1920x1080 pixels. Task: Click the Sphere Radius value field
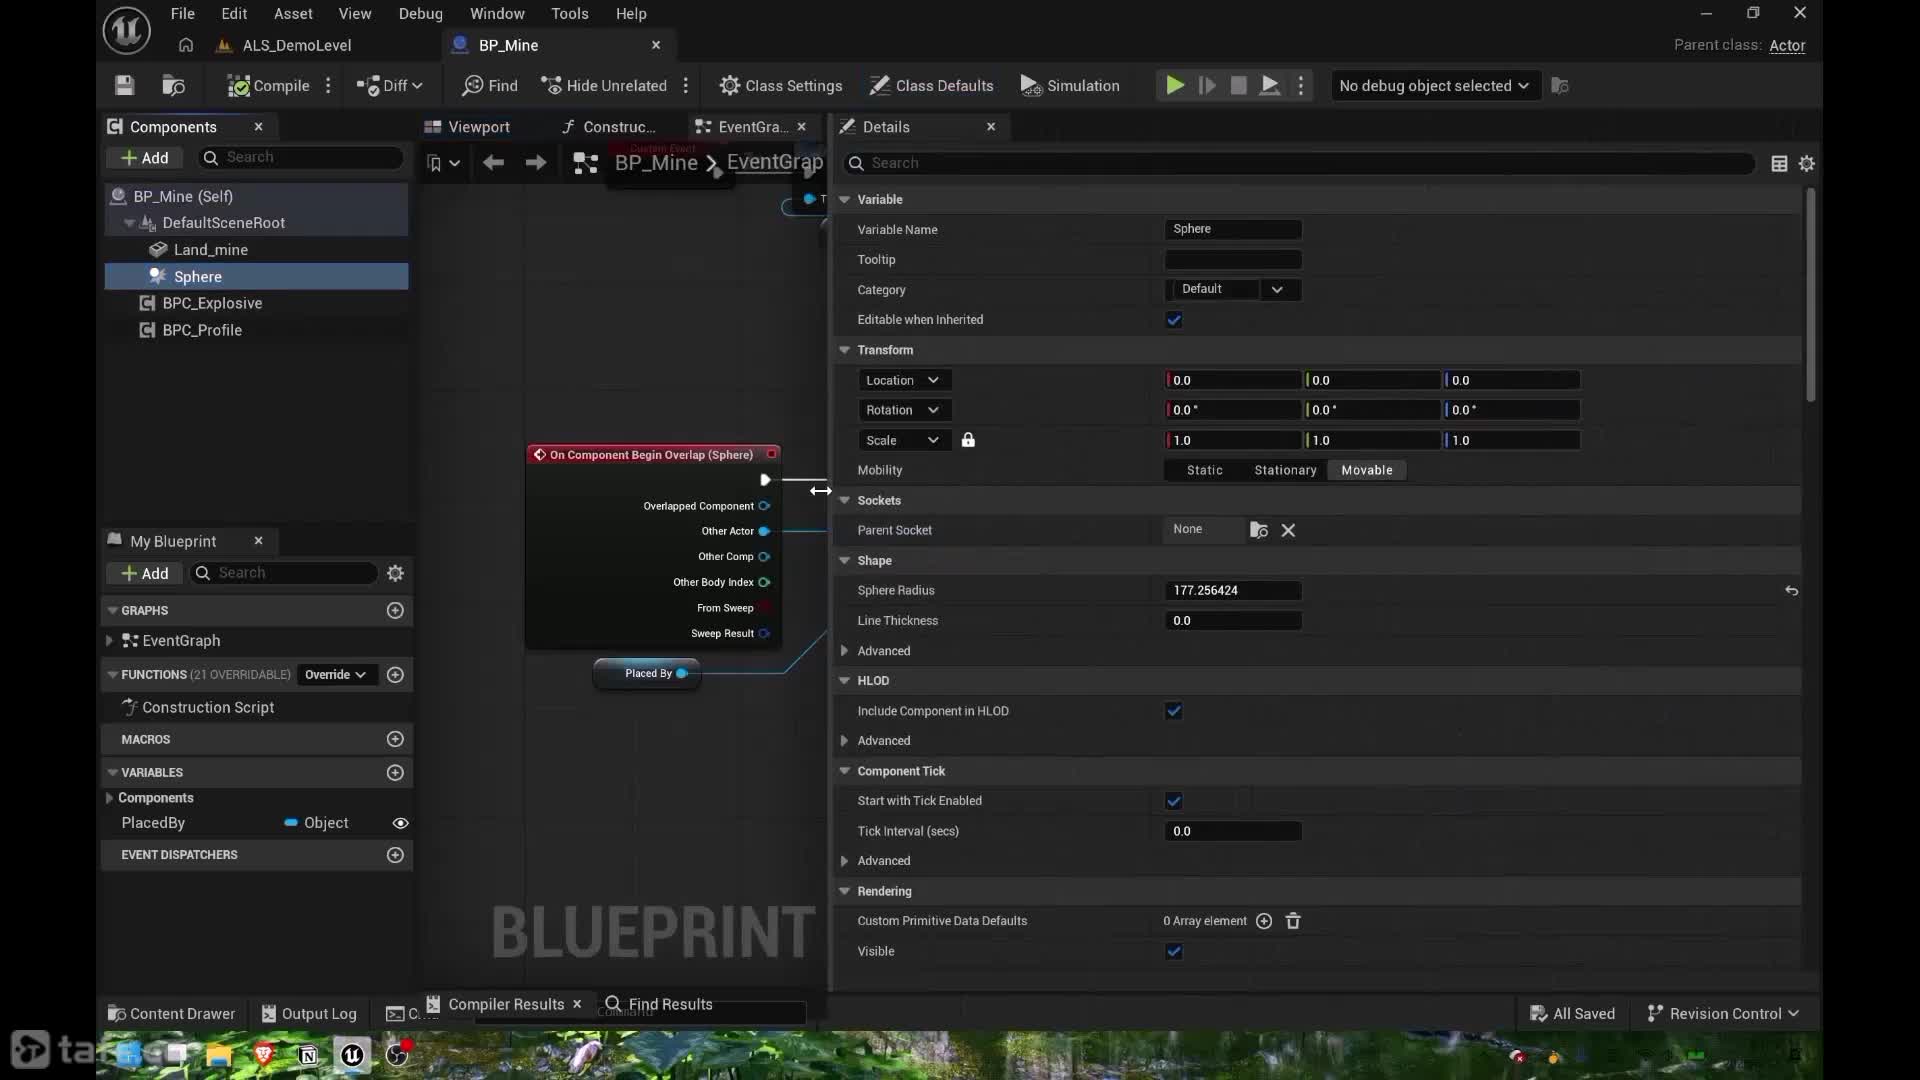[x=1233, y=591]
